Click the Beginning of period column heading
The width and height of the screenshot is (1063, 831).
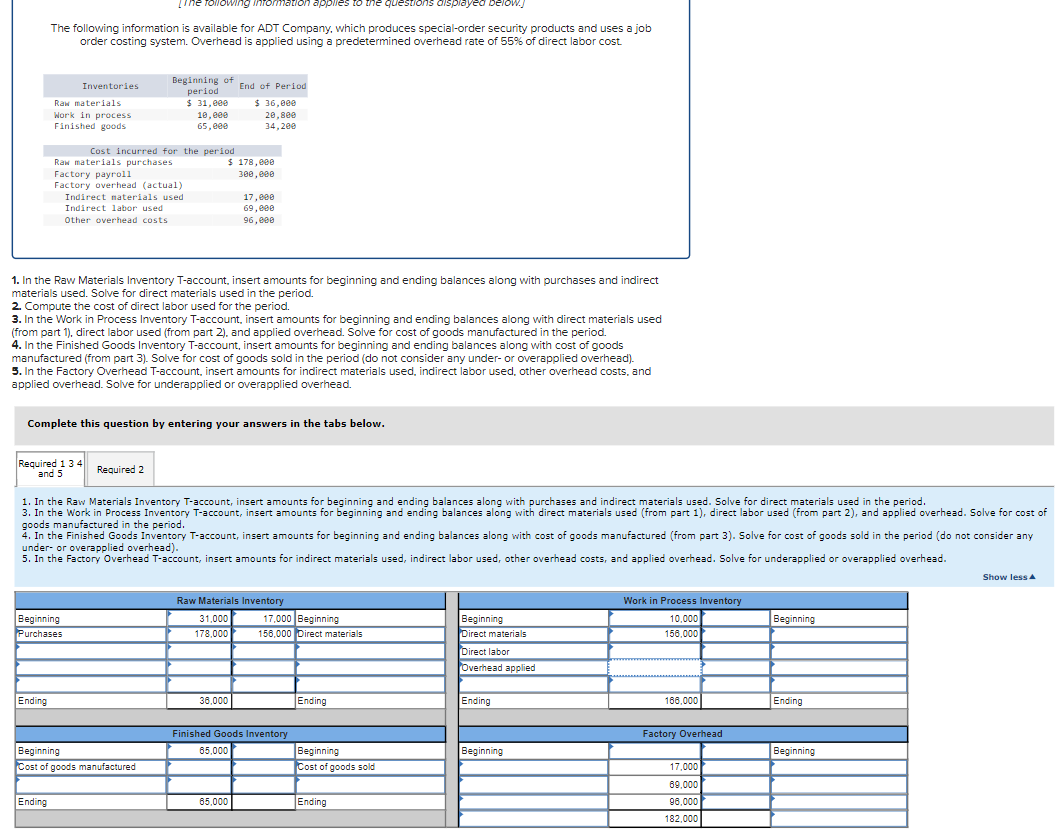pyautogui.click(x=203, y=85)
